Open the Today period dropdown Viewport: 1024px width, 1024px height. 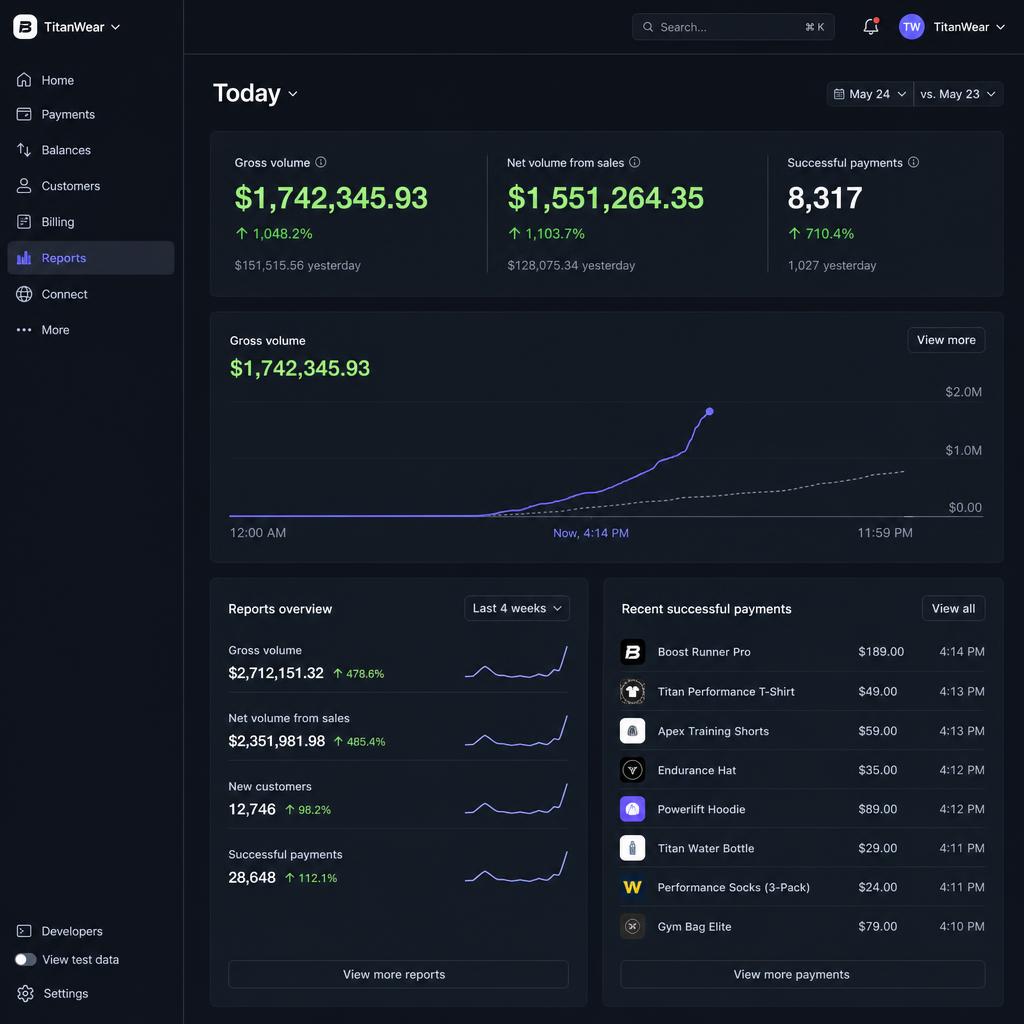pos(255,93)
